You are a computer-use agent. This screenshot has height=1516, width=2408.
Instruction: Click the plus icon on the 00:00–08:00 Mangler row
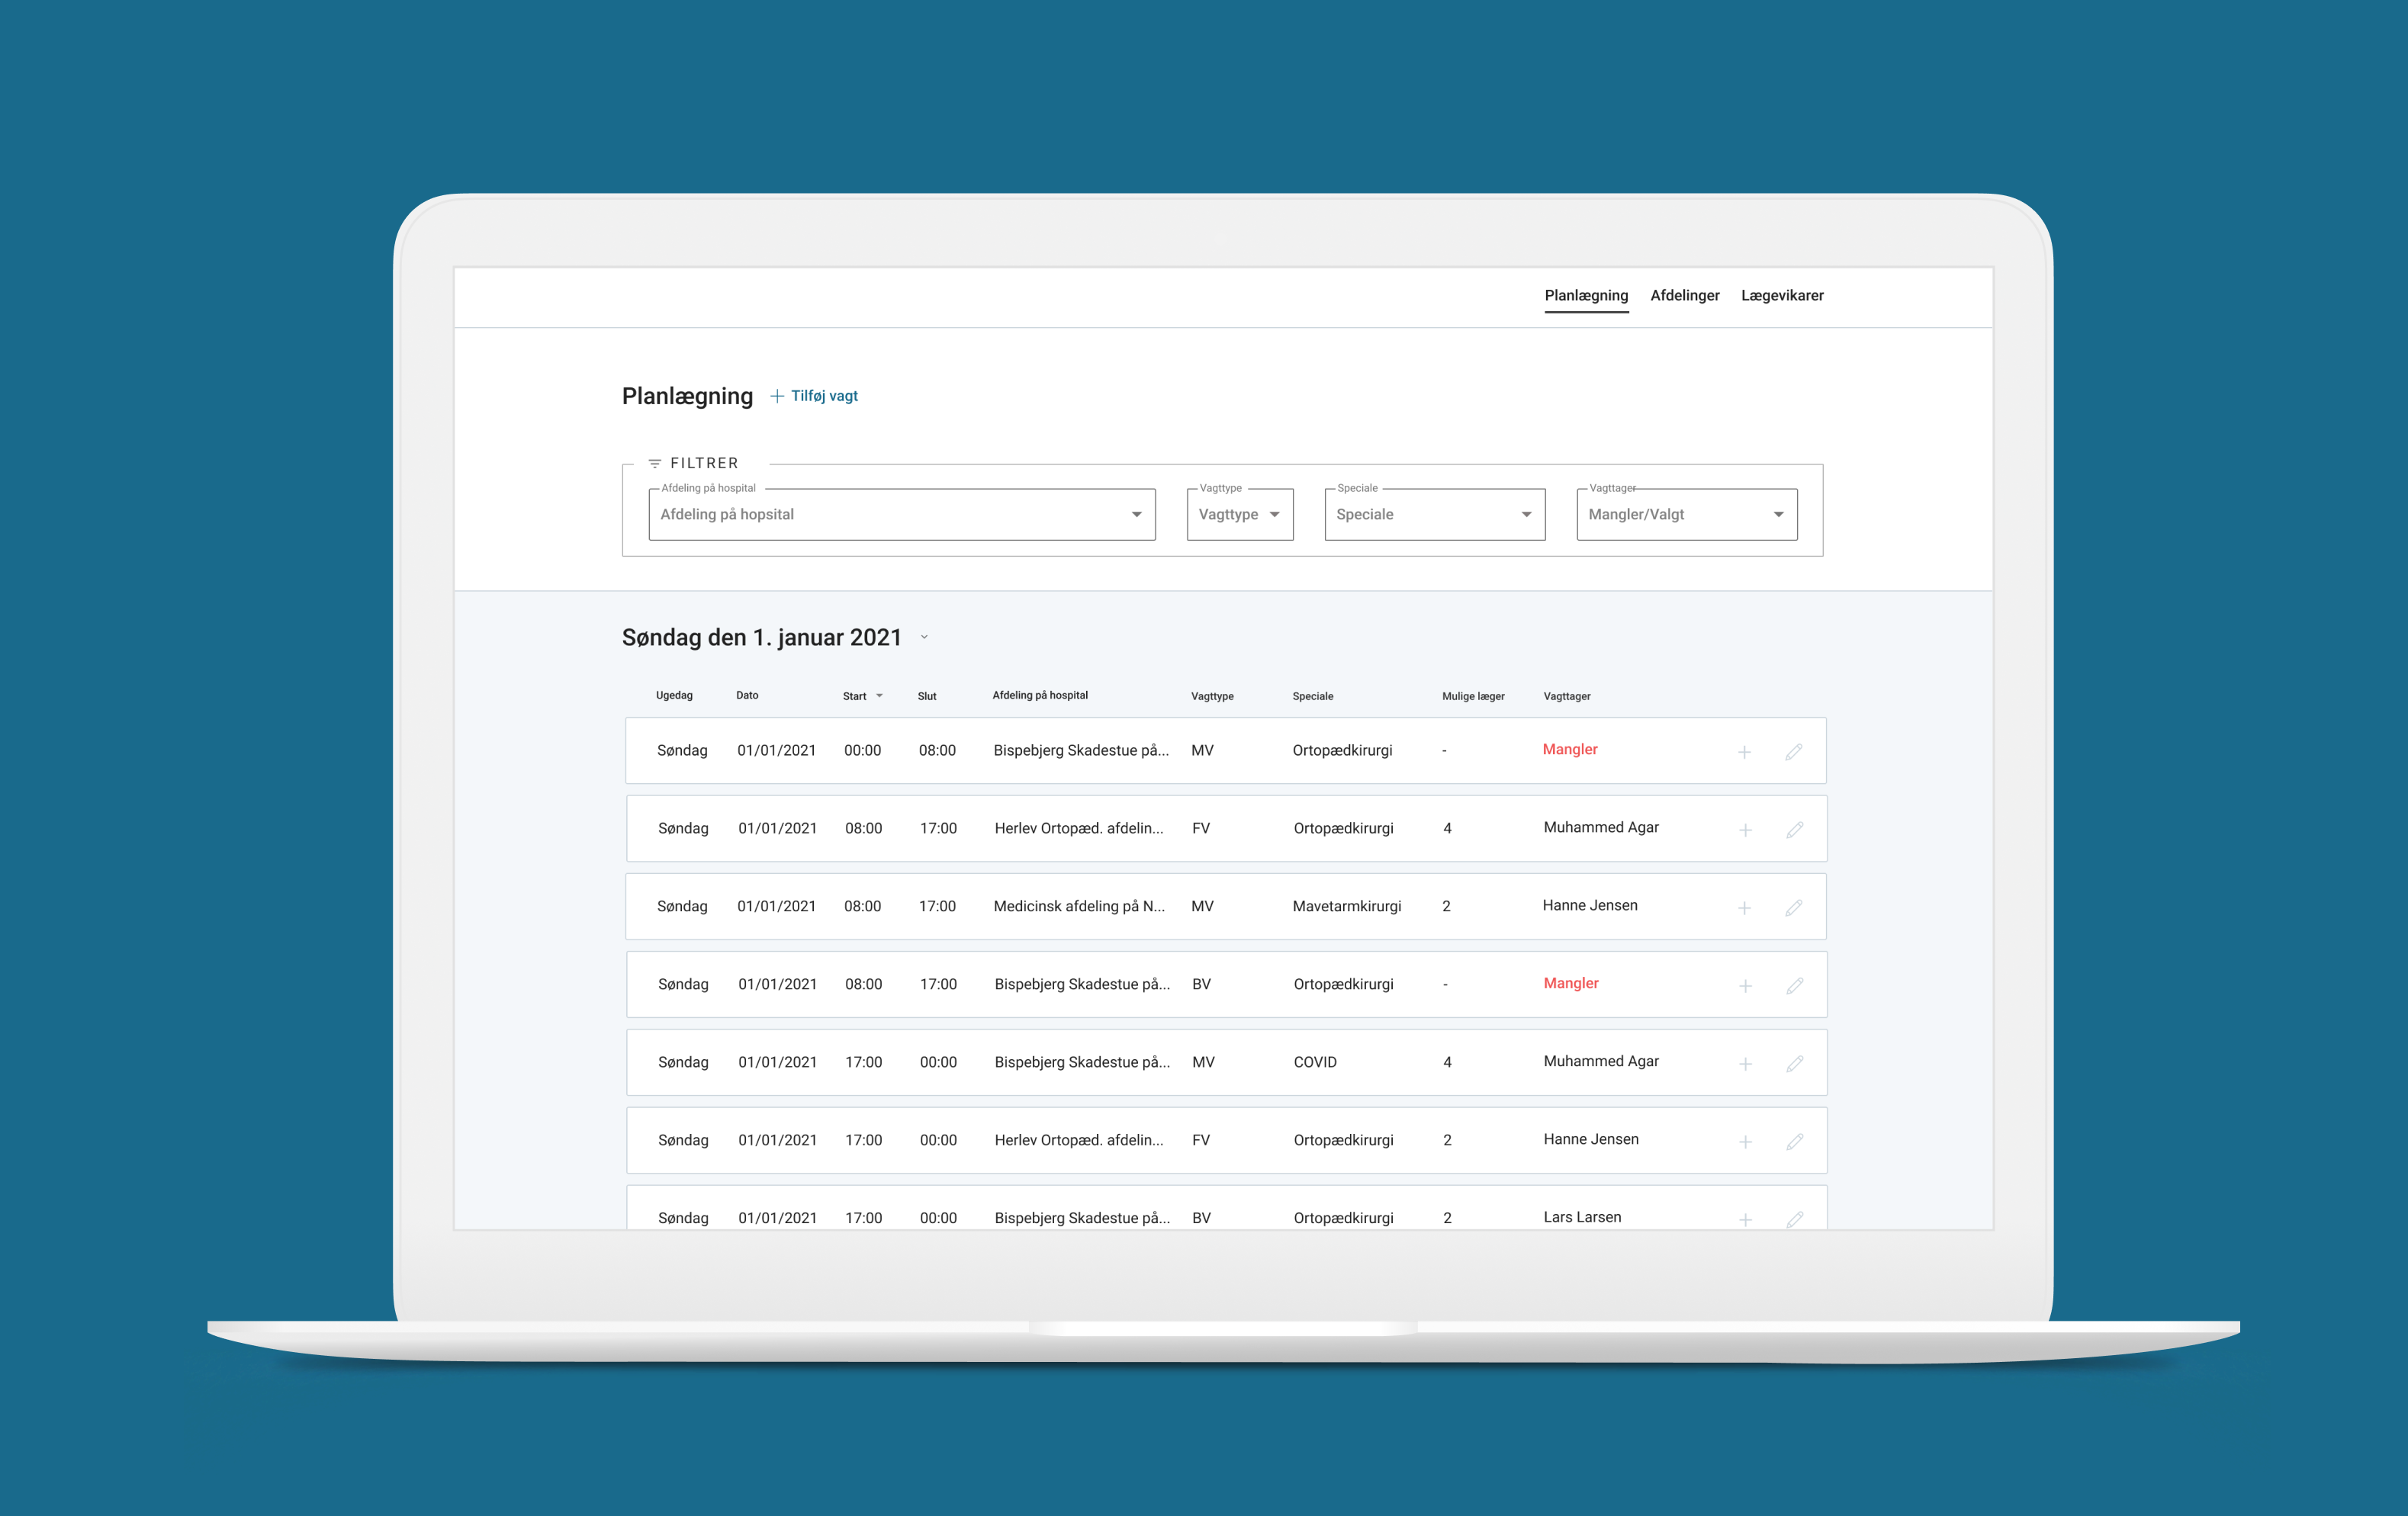point(1744,752)
